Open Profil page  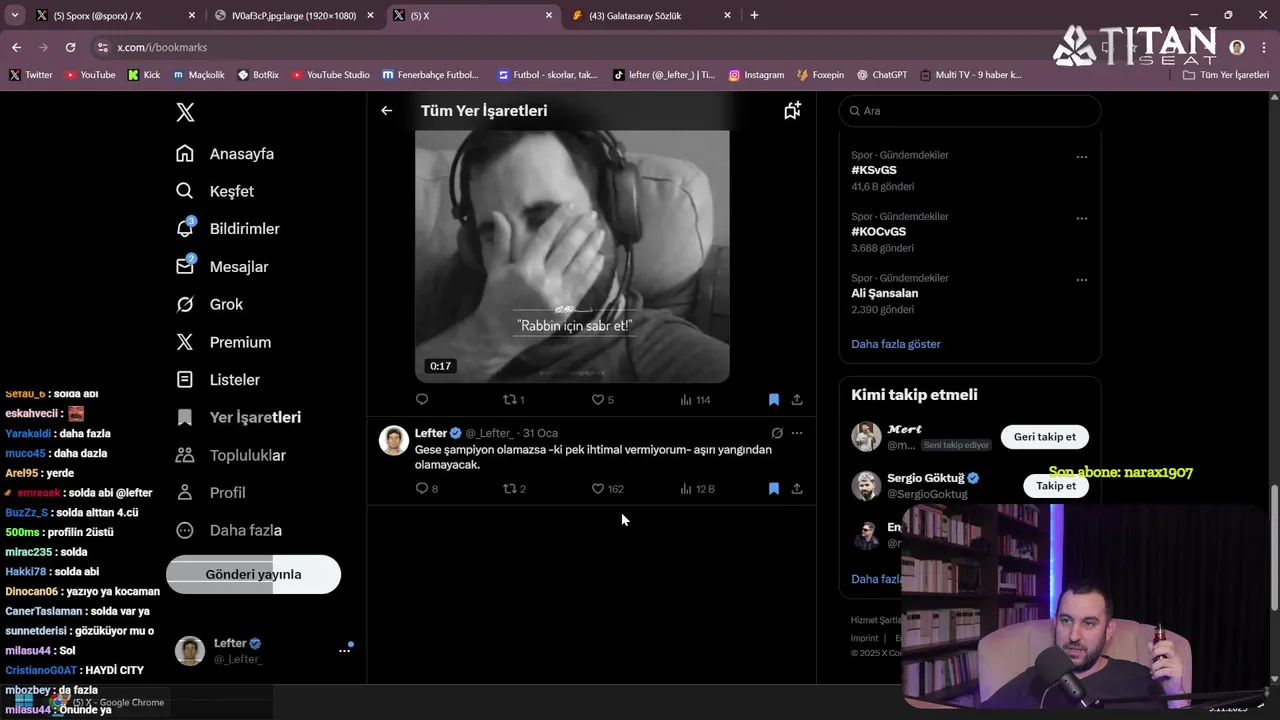point(211,492)
